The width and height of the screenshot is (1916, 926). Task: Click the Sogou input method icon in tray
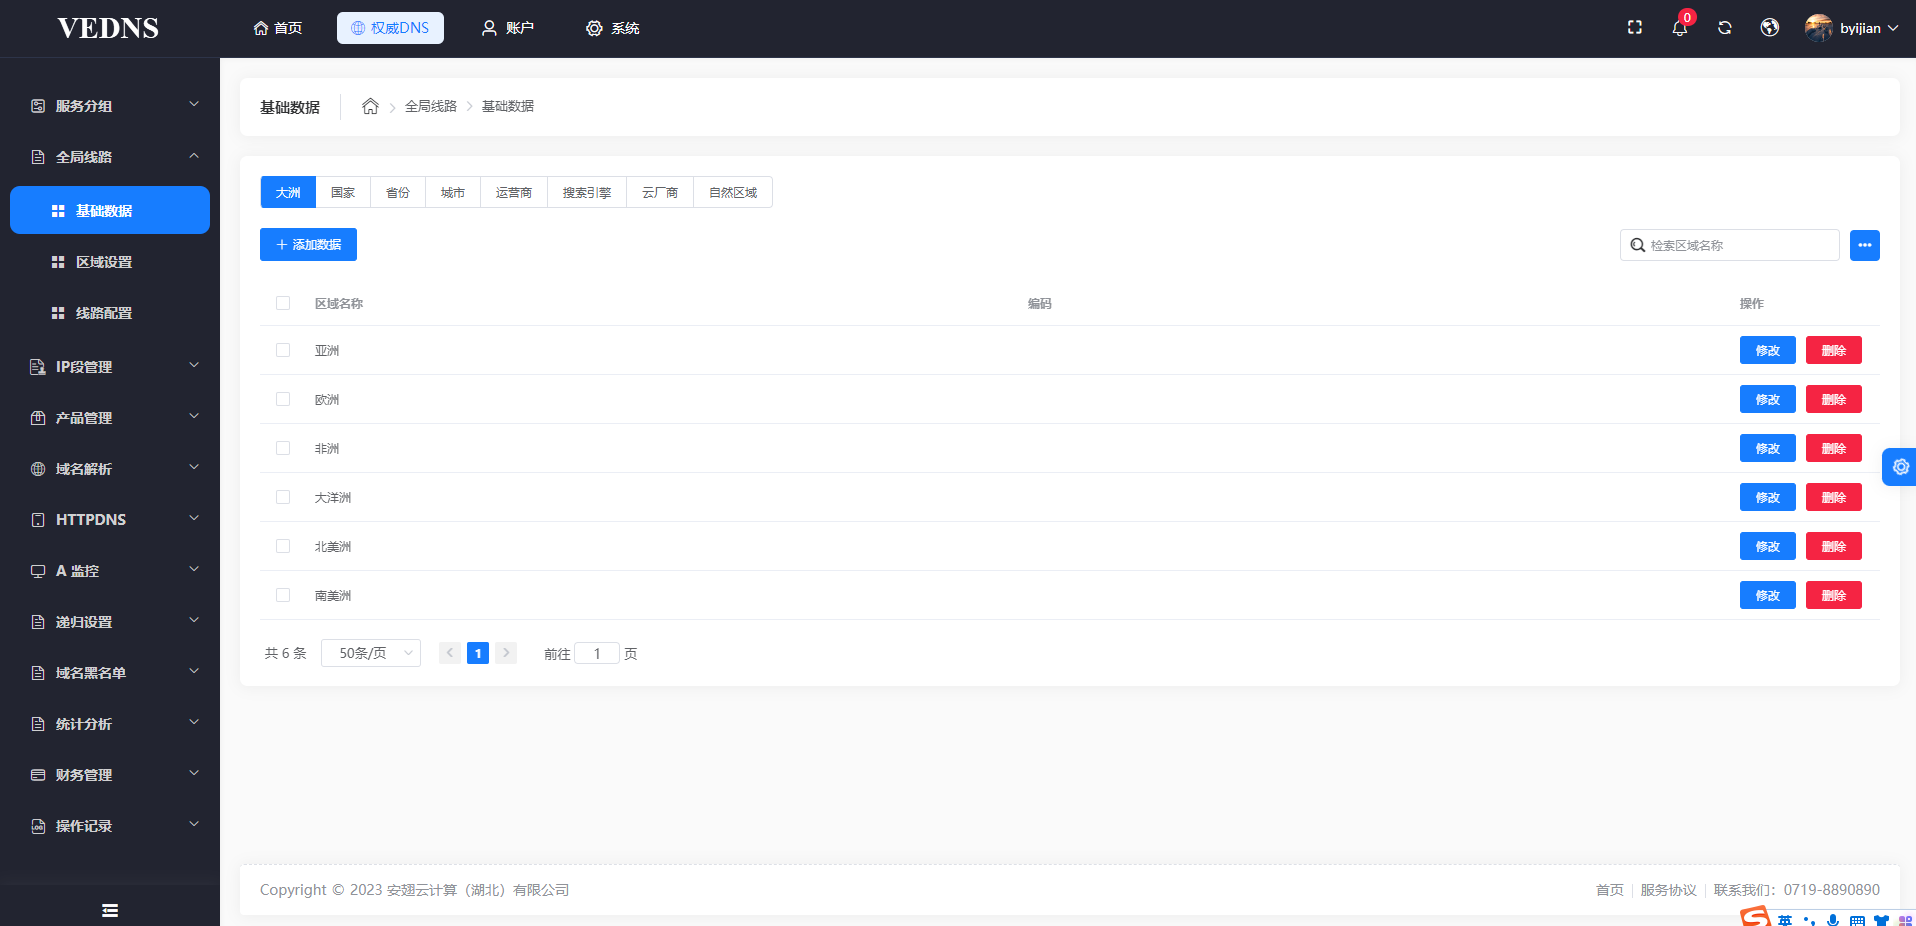(1756, 916)
